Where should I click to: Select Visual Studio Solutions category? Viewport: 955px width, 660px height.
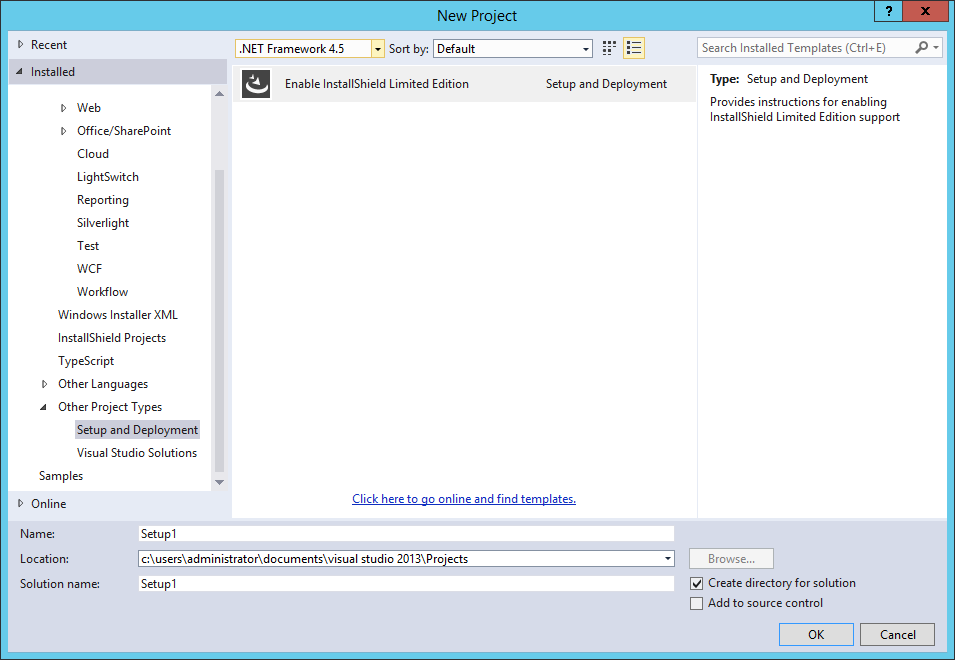pyautogui.click(x=137, y=453)
